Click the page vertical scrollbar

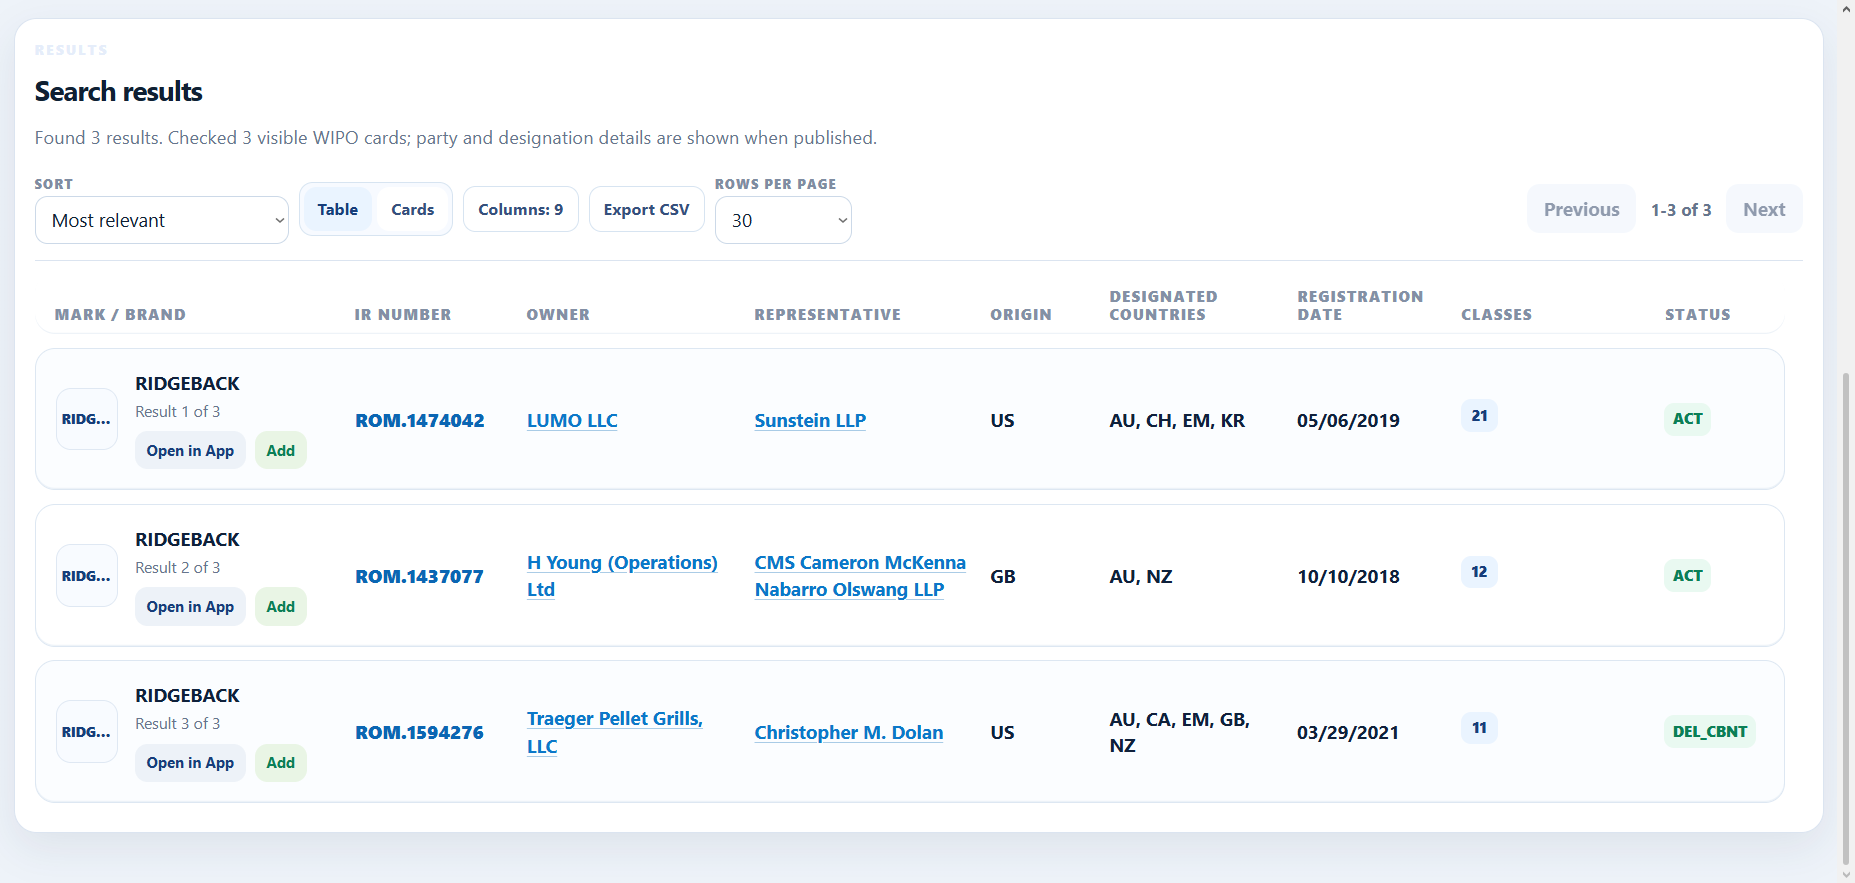[1846, 620]
